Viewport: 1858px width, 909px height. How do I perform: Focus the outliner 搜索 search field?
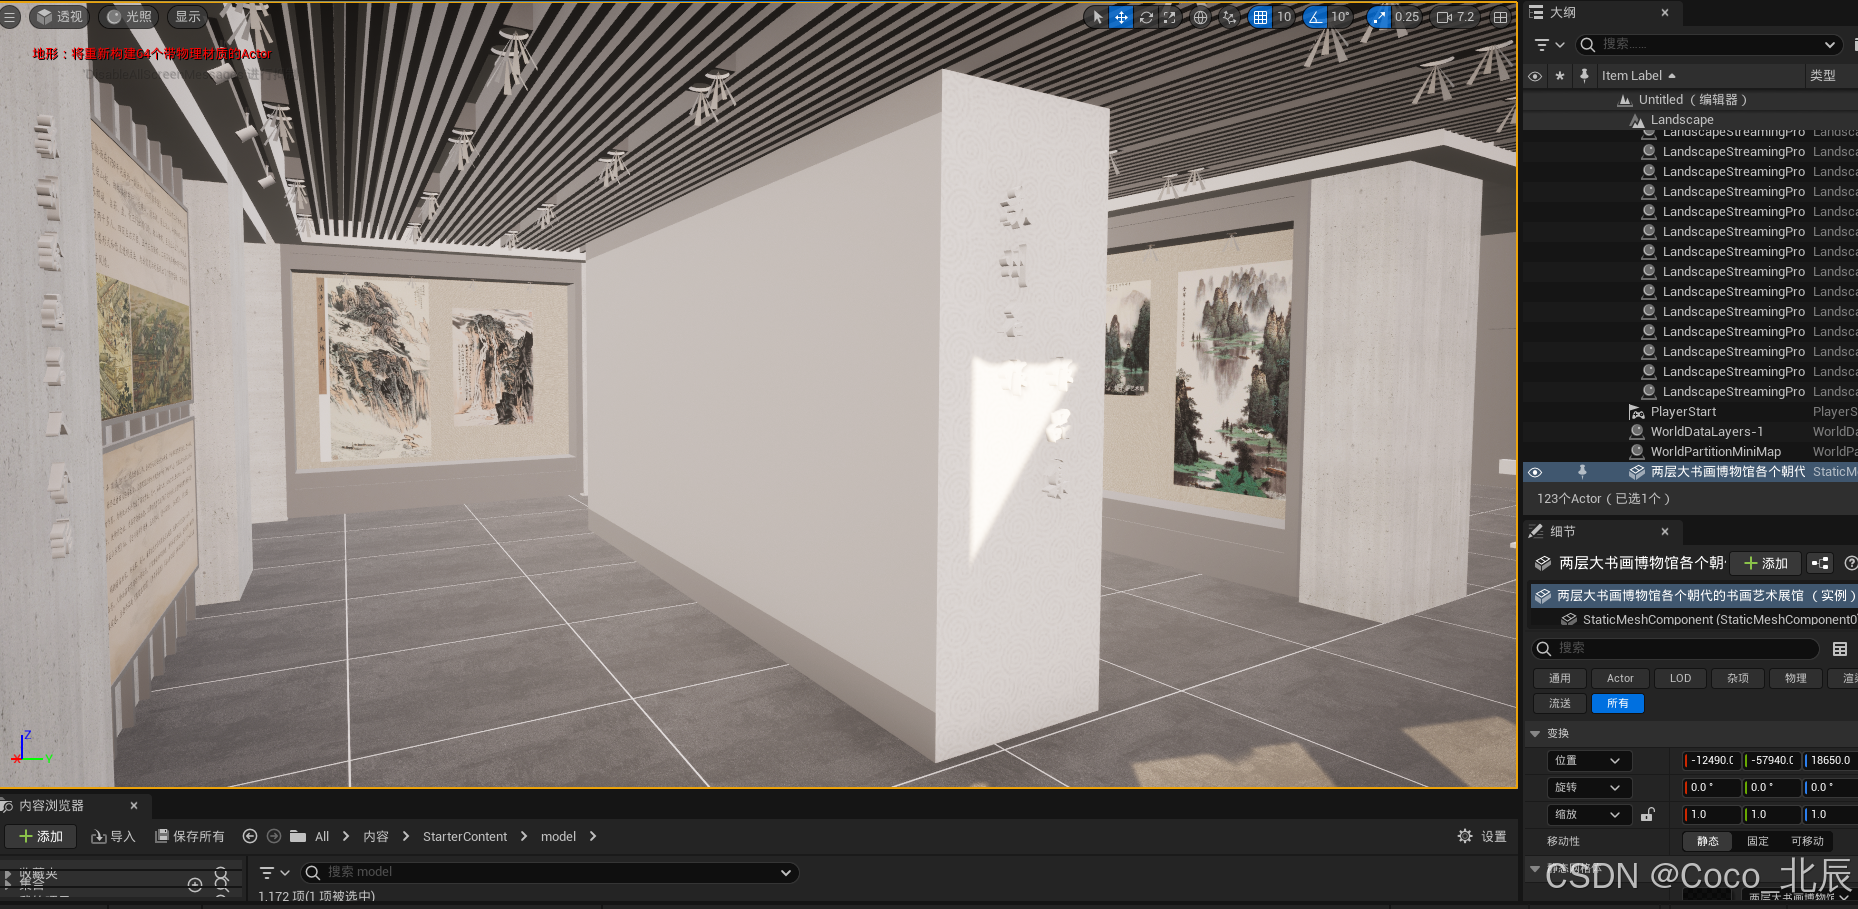[x=1707, y=45]
